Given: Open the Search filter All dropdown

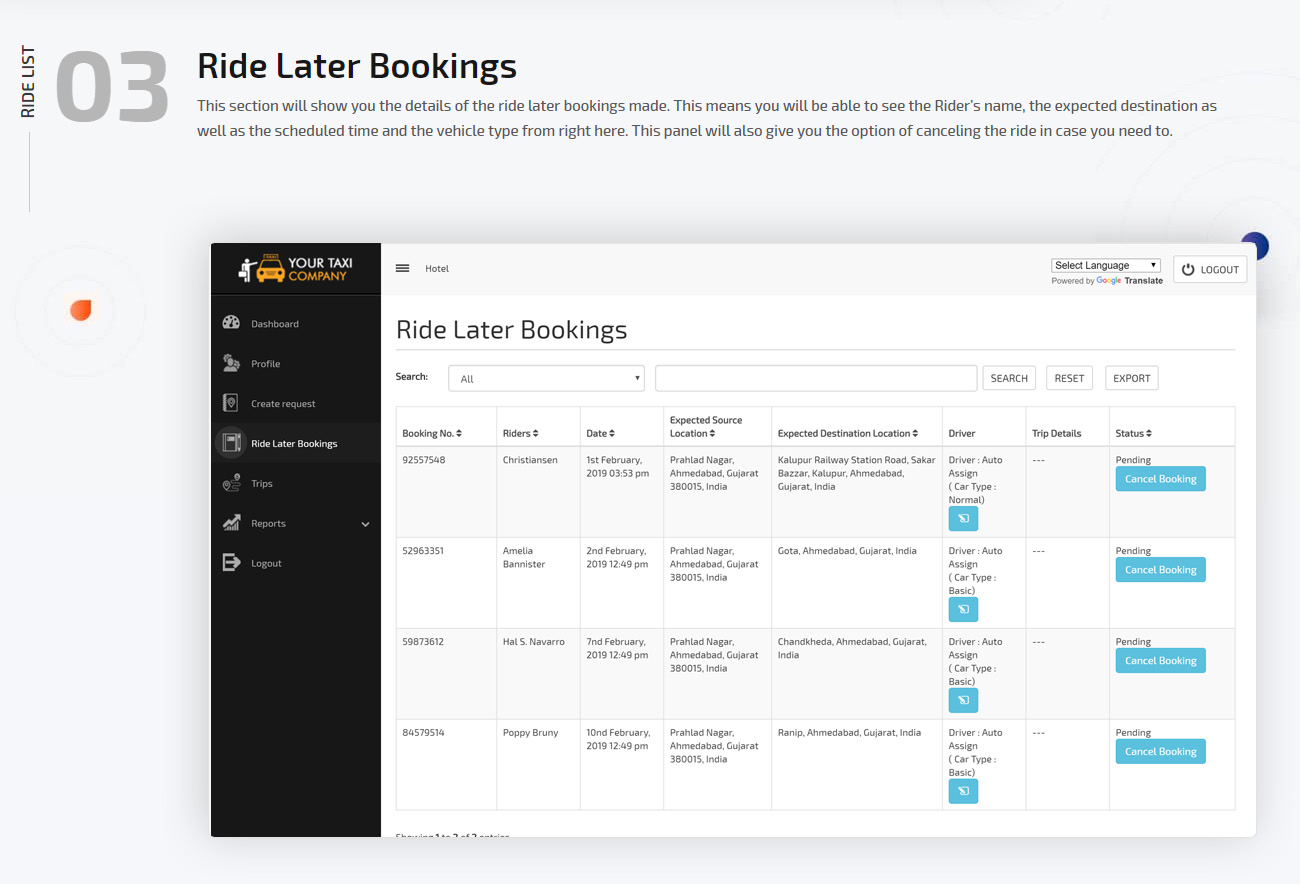Looking at the screenshot, I should coord(547,378).
